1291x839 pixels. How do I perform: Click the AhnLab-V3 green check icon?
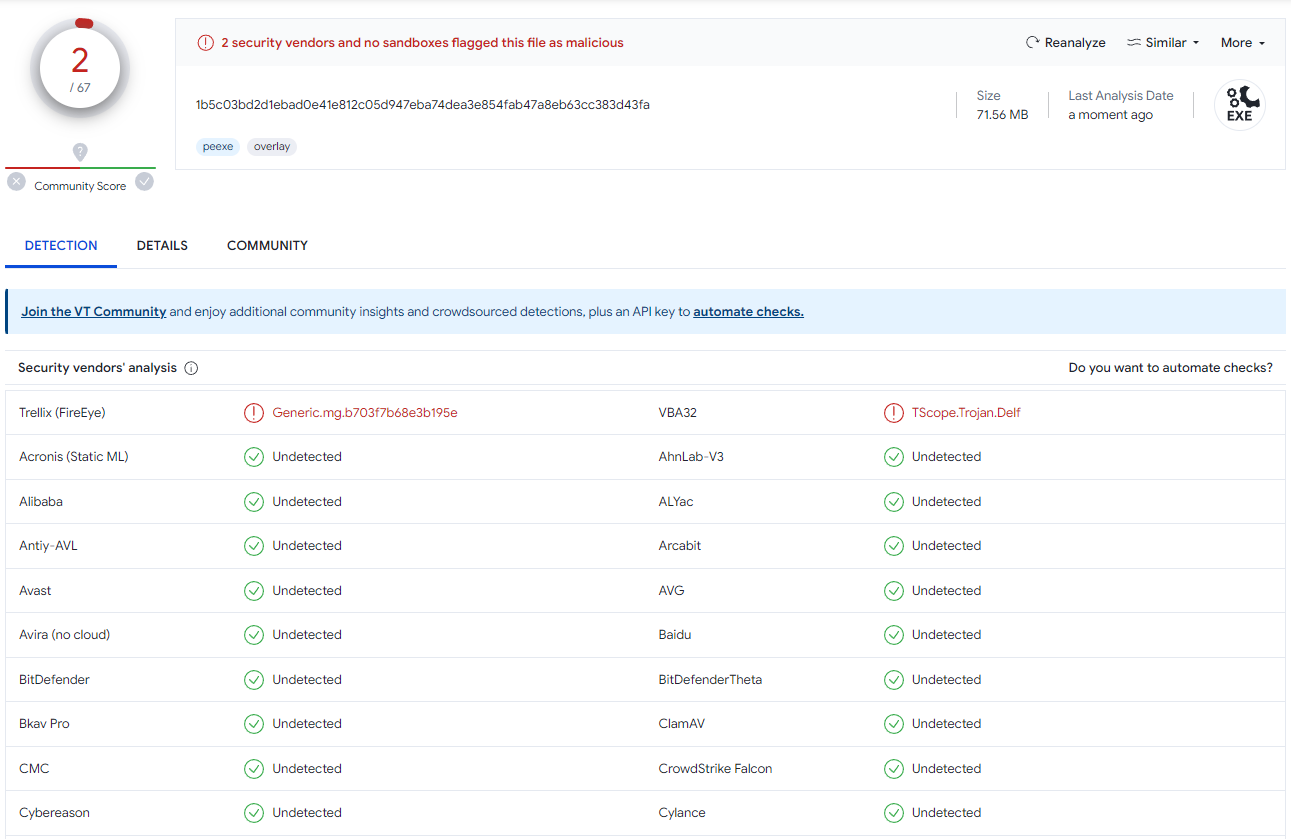[893, 457]
